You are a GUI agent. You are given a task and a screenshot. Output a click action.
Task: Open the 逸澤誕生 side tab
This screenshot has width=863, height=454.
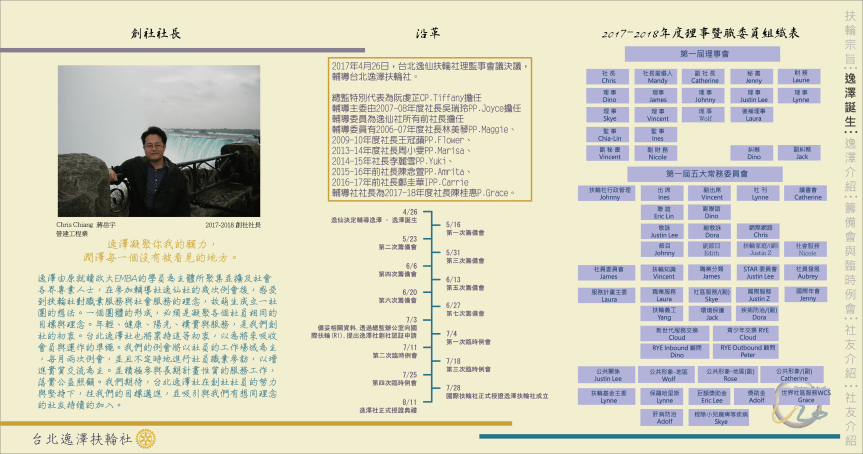(849, 97)
